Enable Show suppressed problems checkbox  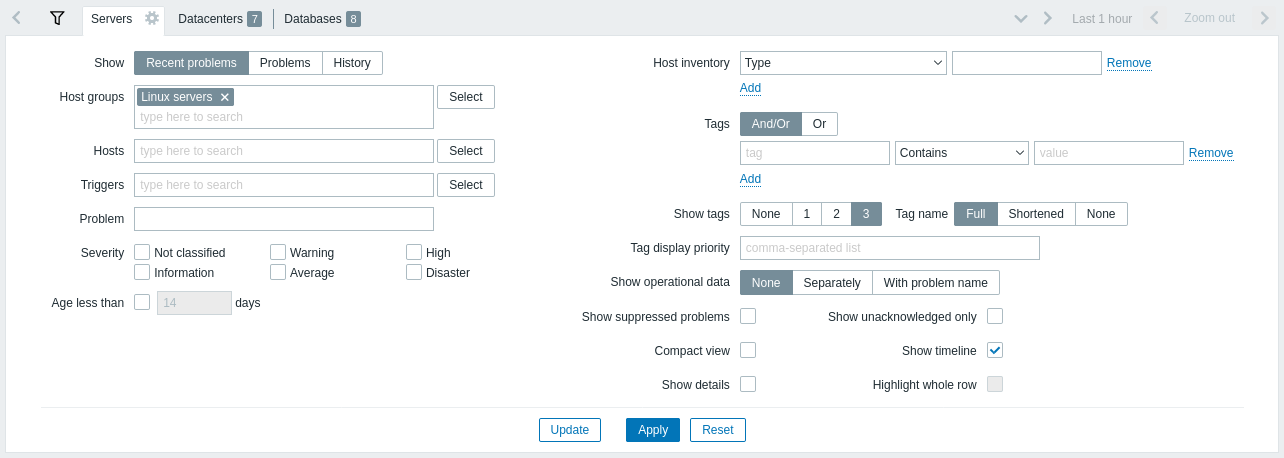[748, 316]
